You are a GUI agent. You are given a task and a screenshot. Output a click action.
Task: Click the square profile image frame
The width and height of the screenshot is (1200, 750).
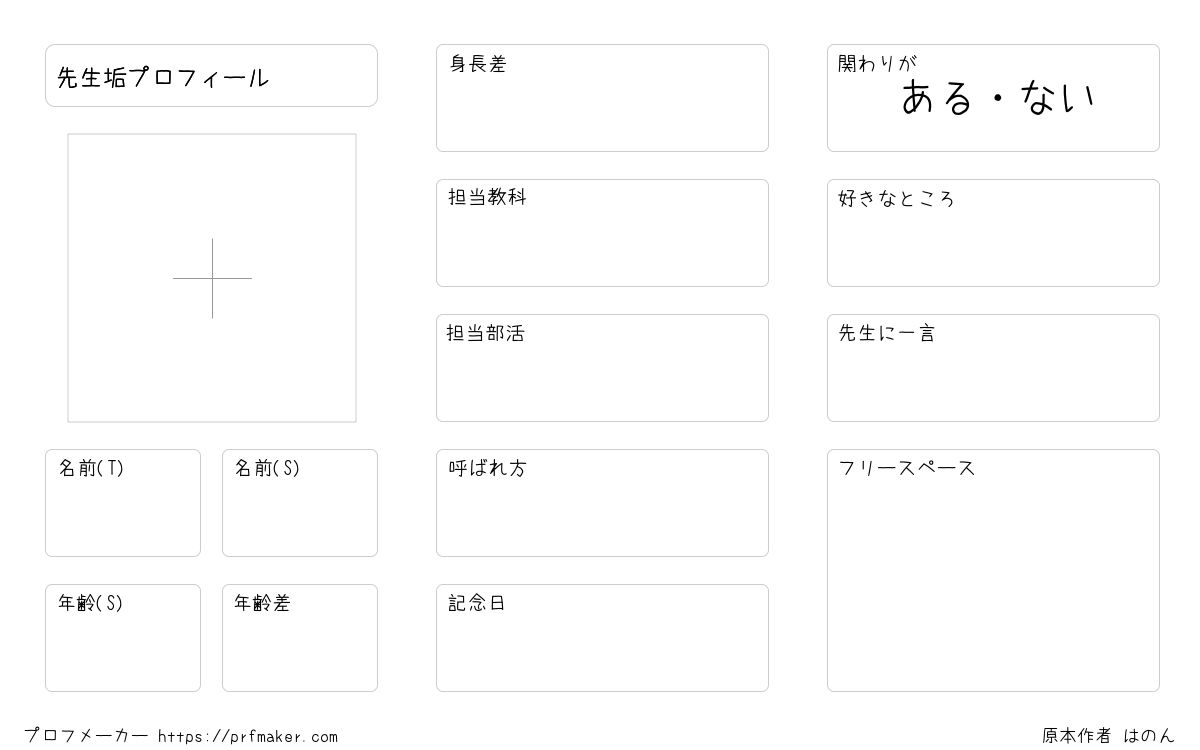212,278
